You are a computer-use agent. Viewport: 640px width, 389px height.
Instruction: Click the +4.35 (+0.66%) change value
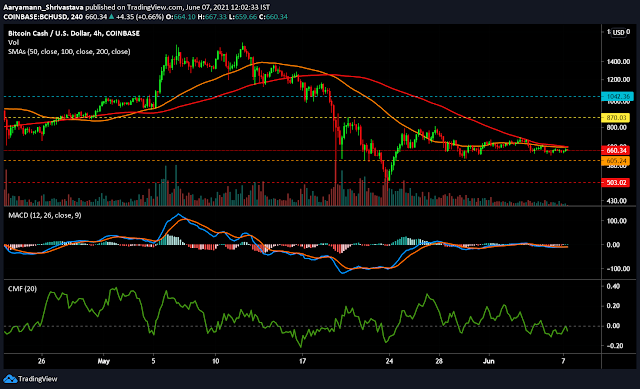(140, 17)
